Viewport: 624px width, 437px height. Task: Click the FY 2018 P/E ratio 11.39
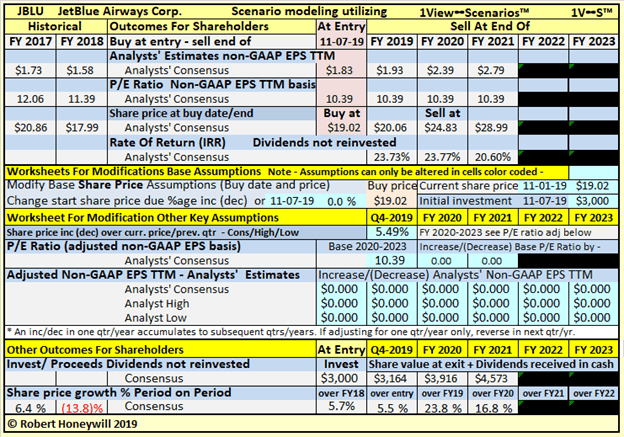(x=82, y=99)
